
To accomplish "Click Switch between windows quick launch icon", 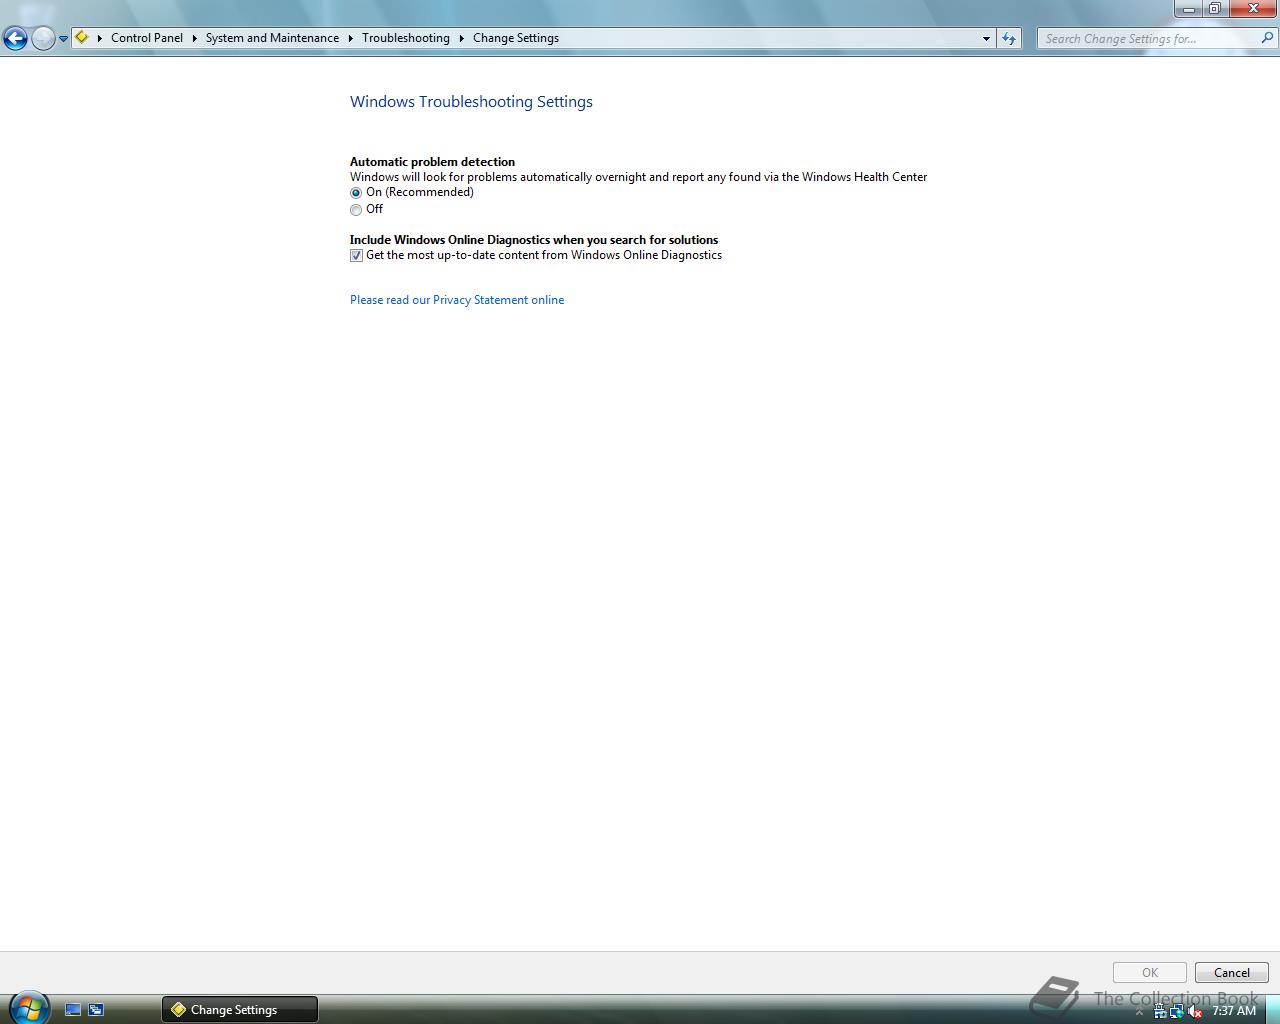I will tap(96, 1010).
